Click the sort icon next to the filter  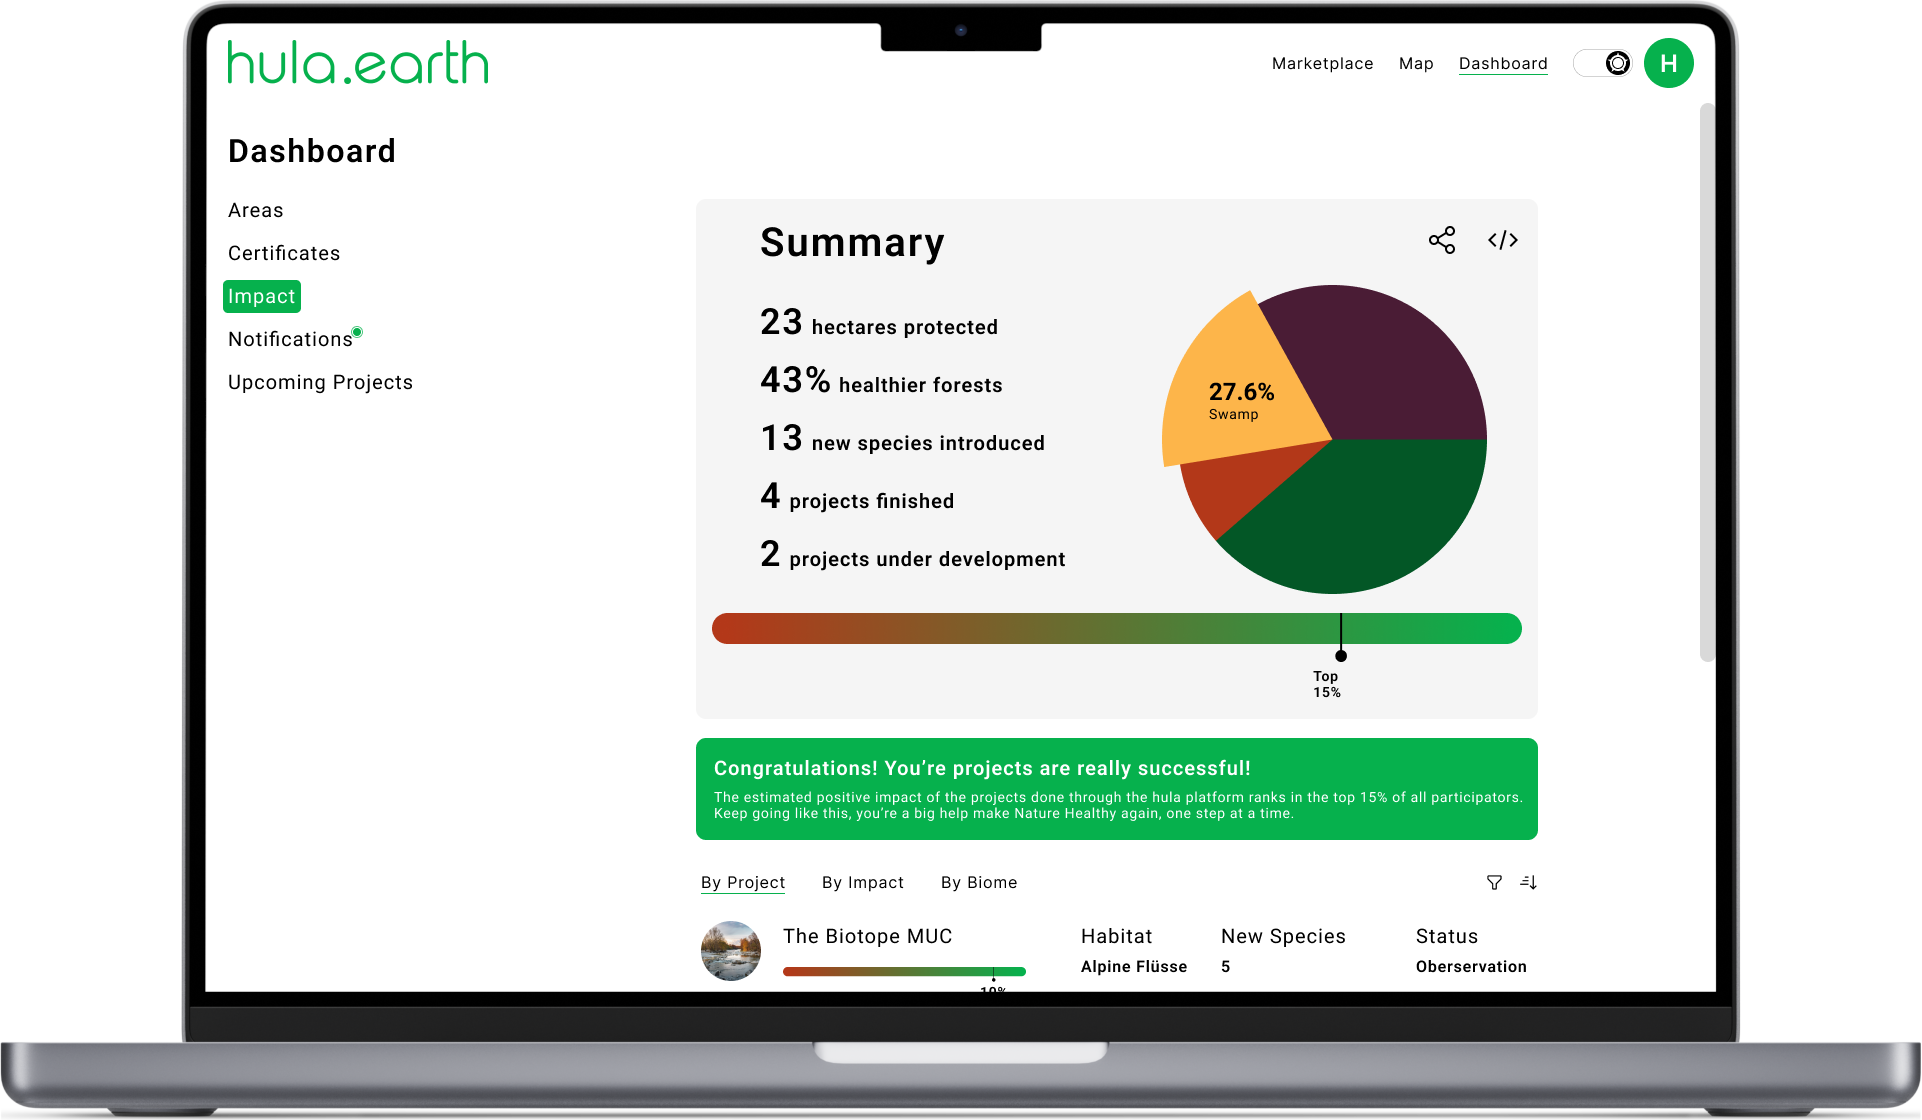click(1529, 883)
